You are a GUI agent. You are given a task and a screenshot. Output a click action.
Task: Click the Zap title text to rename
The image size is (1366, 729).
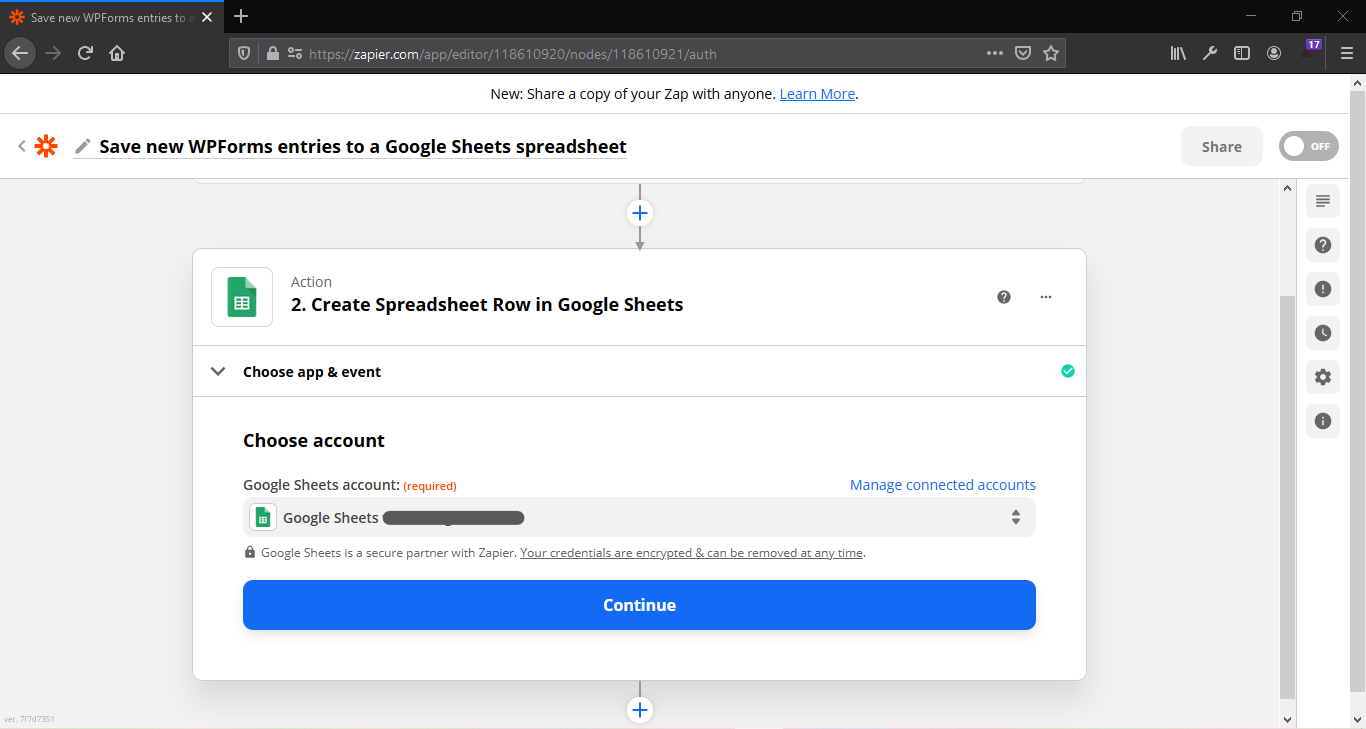coord(363,146)
